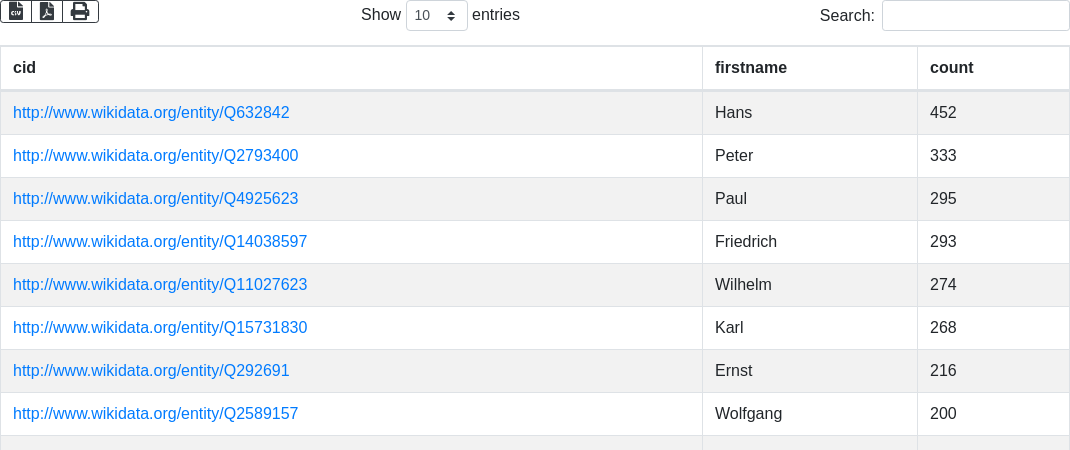
Task: Open the Q292691 wikidata link
Action: click(151, 371)
